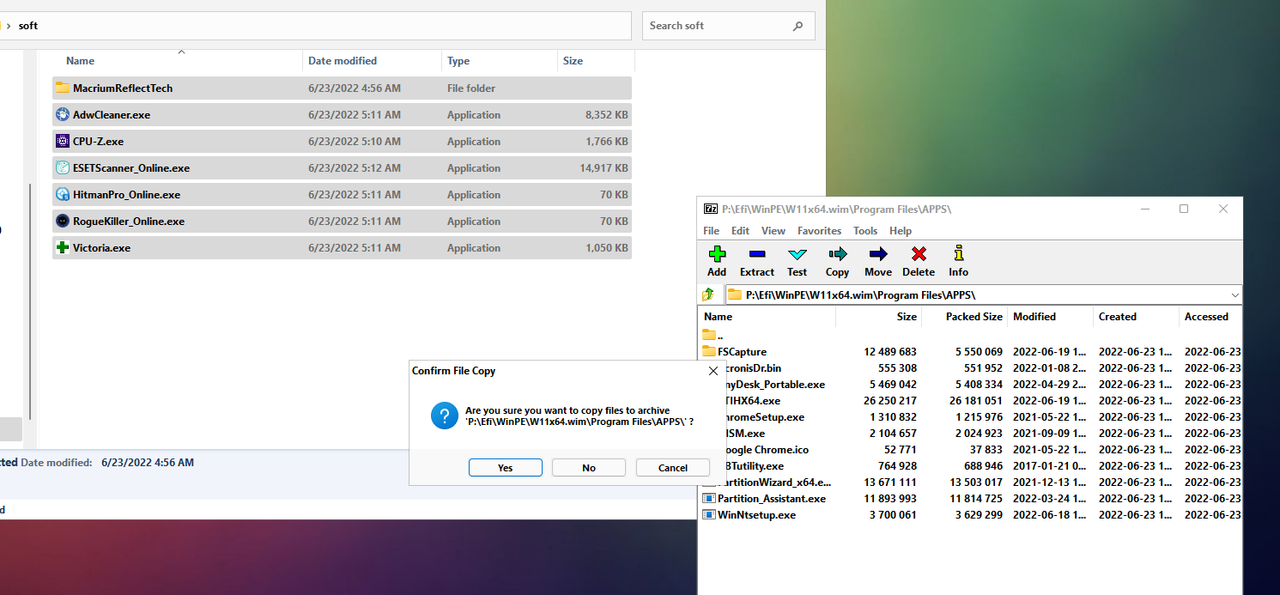Click the 14,917 KB size cell in Explorer
Viewport: 1280px width, 595px height.
604,168
